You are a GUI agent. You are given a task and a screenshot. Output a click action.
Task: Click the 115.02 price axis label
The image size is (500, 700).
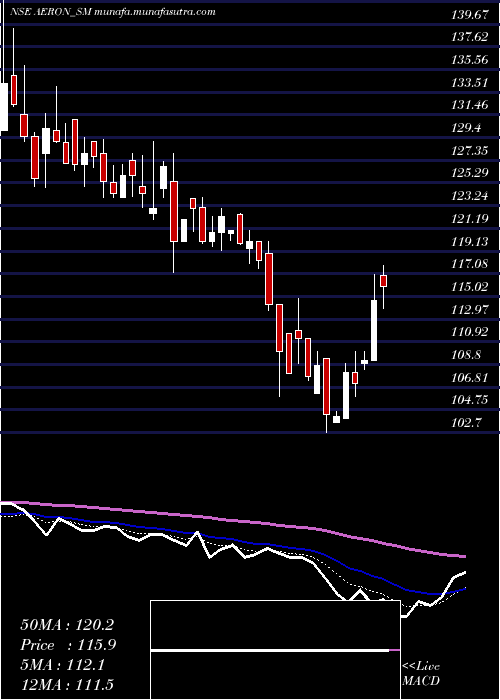pos(470,287)
